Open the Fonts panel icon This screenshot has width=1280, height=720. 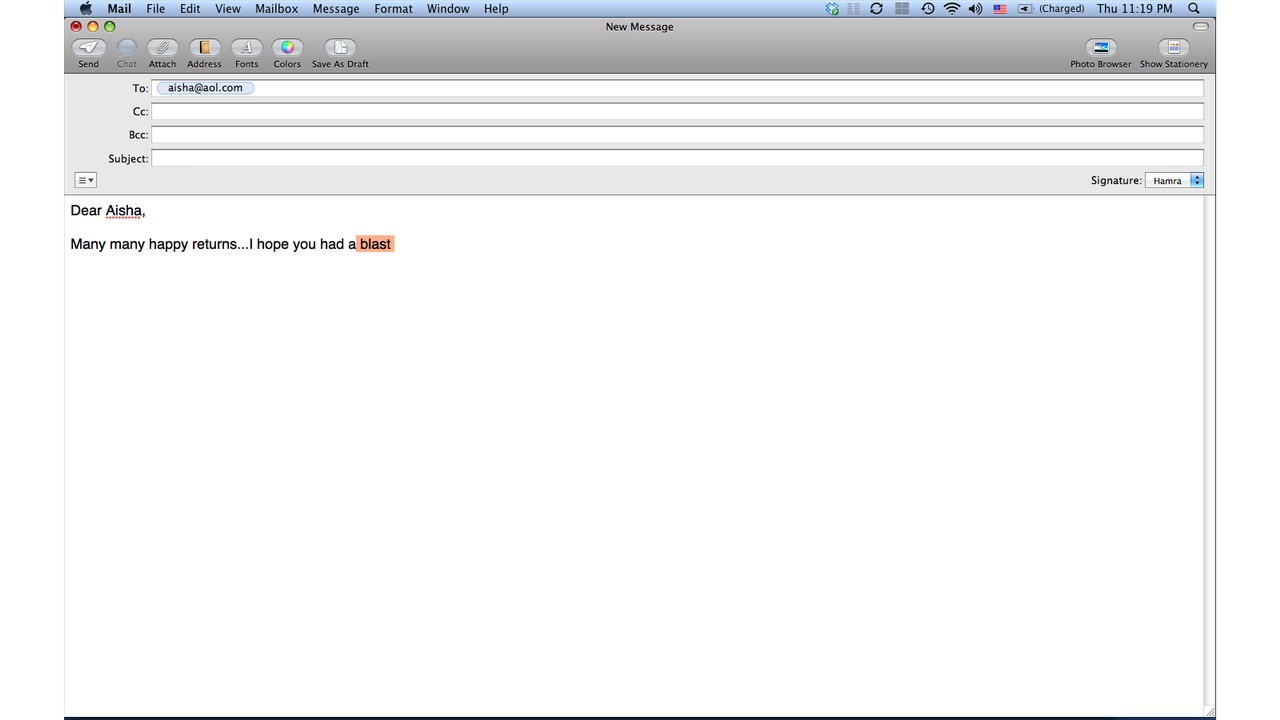click(246, 48)
